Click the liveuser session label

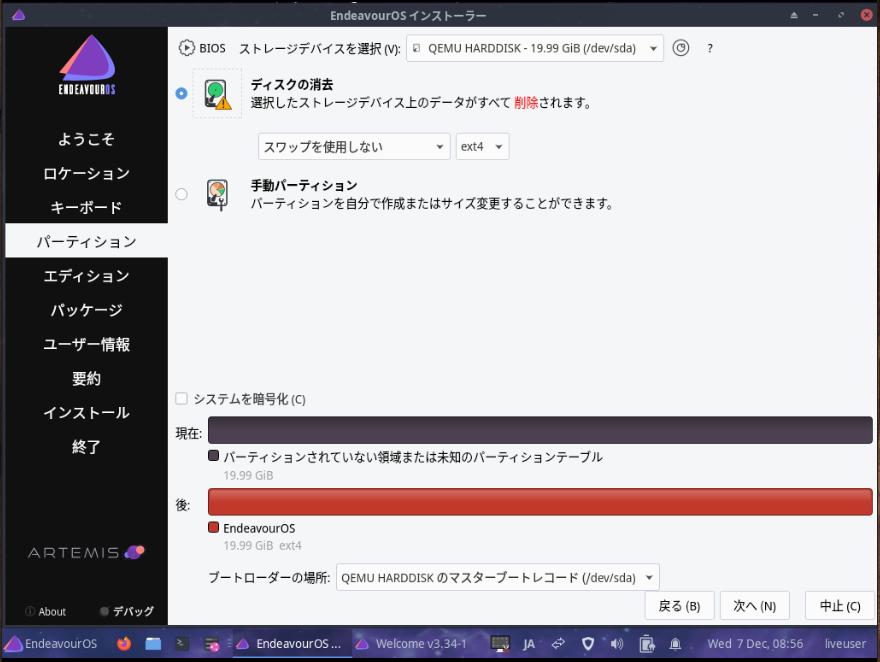(x=845, y=643)
